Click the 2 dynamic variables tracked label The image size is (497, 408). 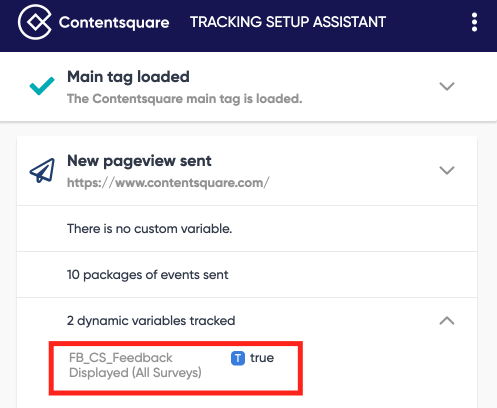pyautogui.click(x=151, y=321)
